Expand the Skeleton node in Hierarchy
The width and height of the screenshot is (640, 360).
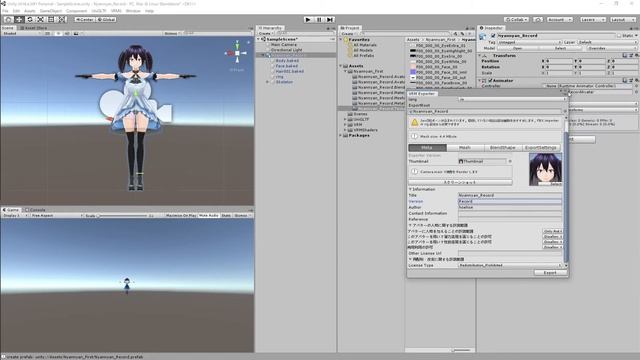[x=268, y=82]
